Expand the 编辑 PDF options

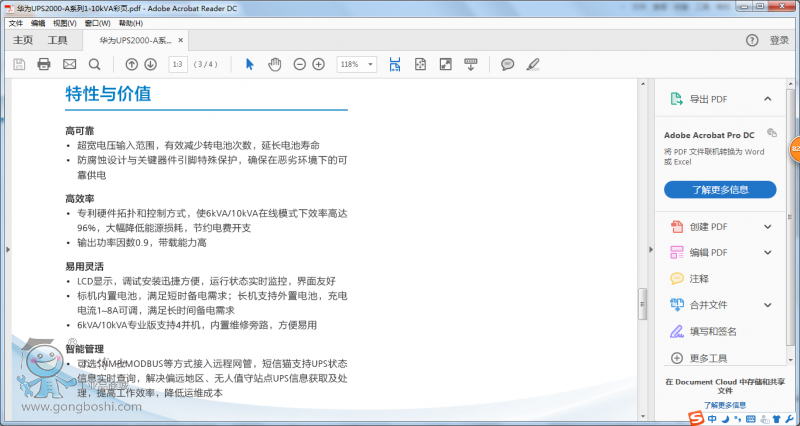[767, 253]
